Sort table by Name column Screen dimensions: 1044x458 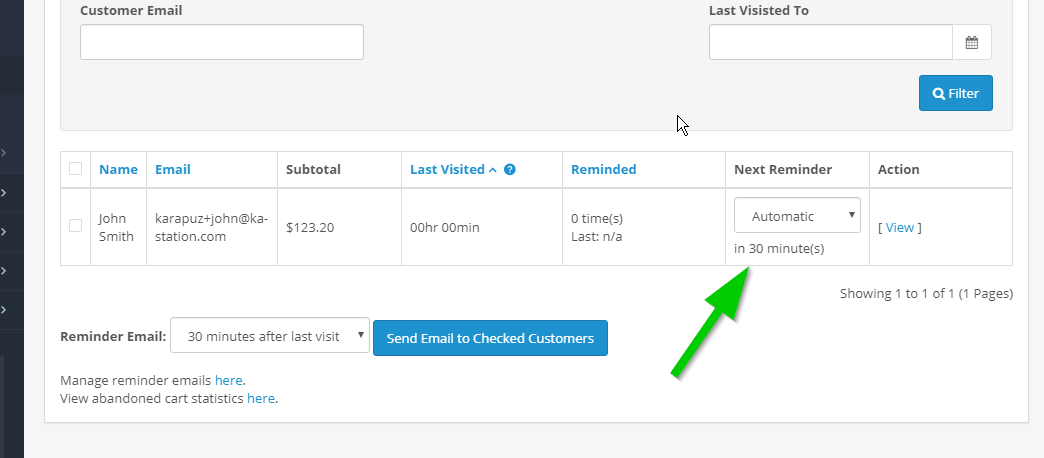118,170
